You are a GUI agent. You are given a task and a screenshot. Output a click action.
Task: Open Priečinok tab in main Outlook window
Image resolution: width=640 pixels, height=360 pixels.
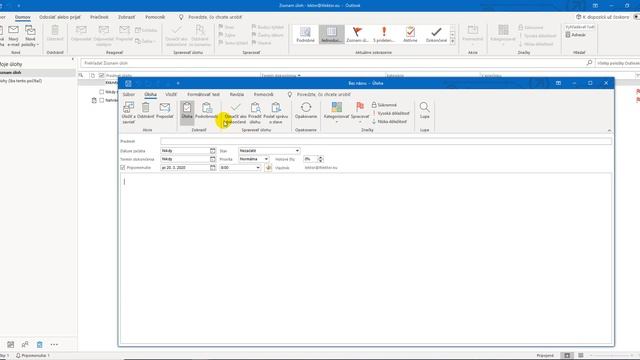point(99,17)
